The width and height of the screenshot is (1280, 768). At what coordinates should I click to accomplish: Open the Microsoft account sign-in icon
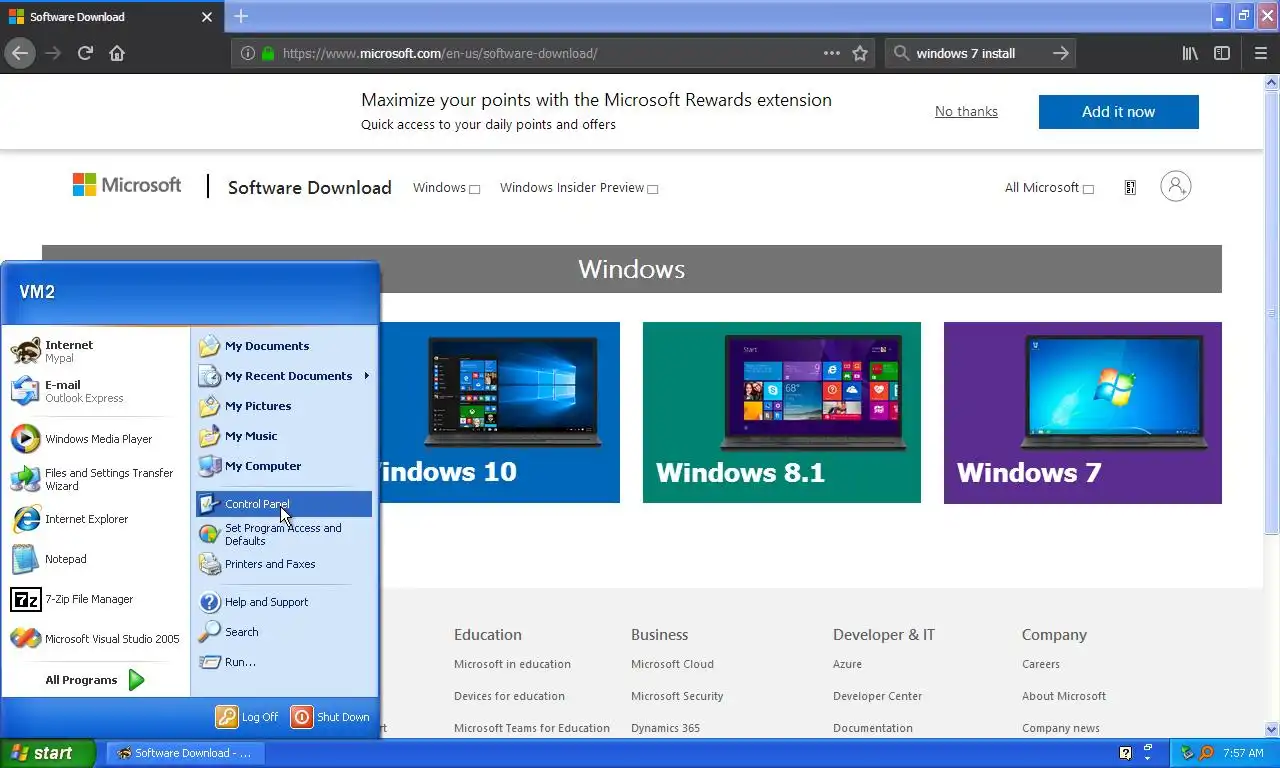coord(1175,186)
